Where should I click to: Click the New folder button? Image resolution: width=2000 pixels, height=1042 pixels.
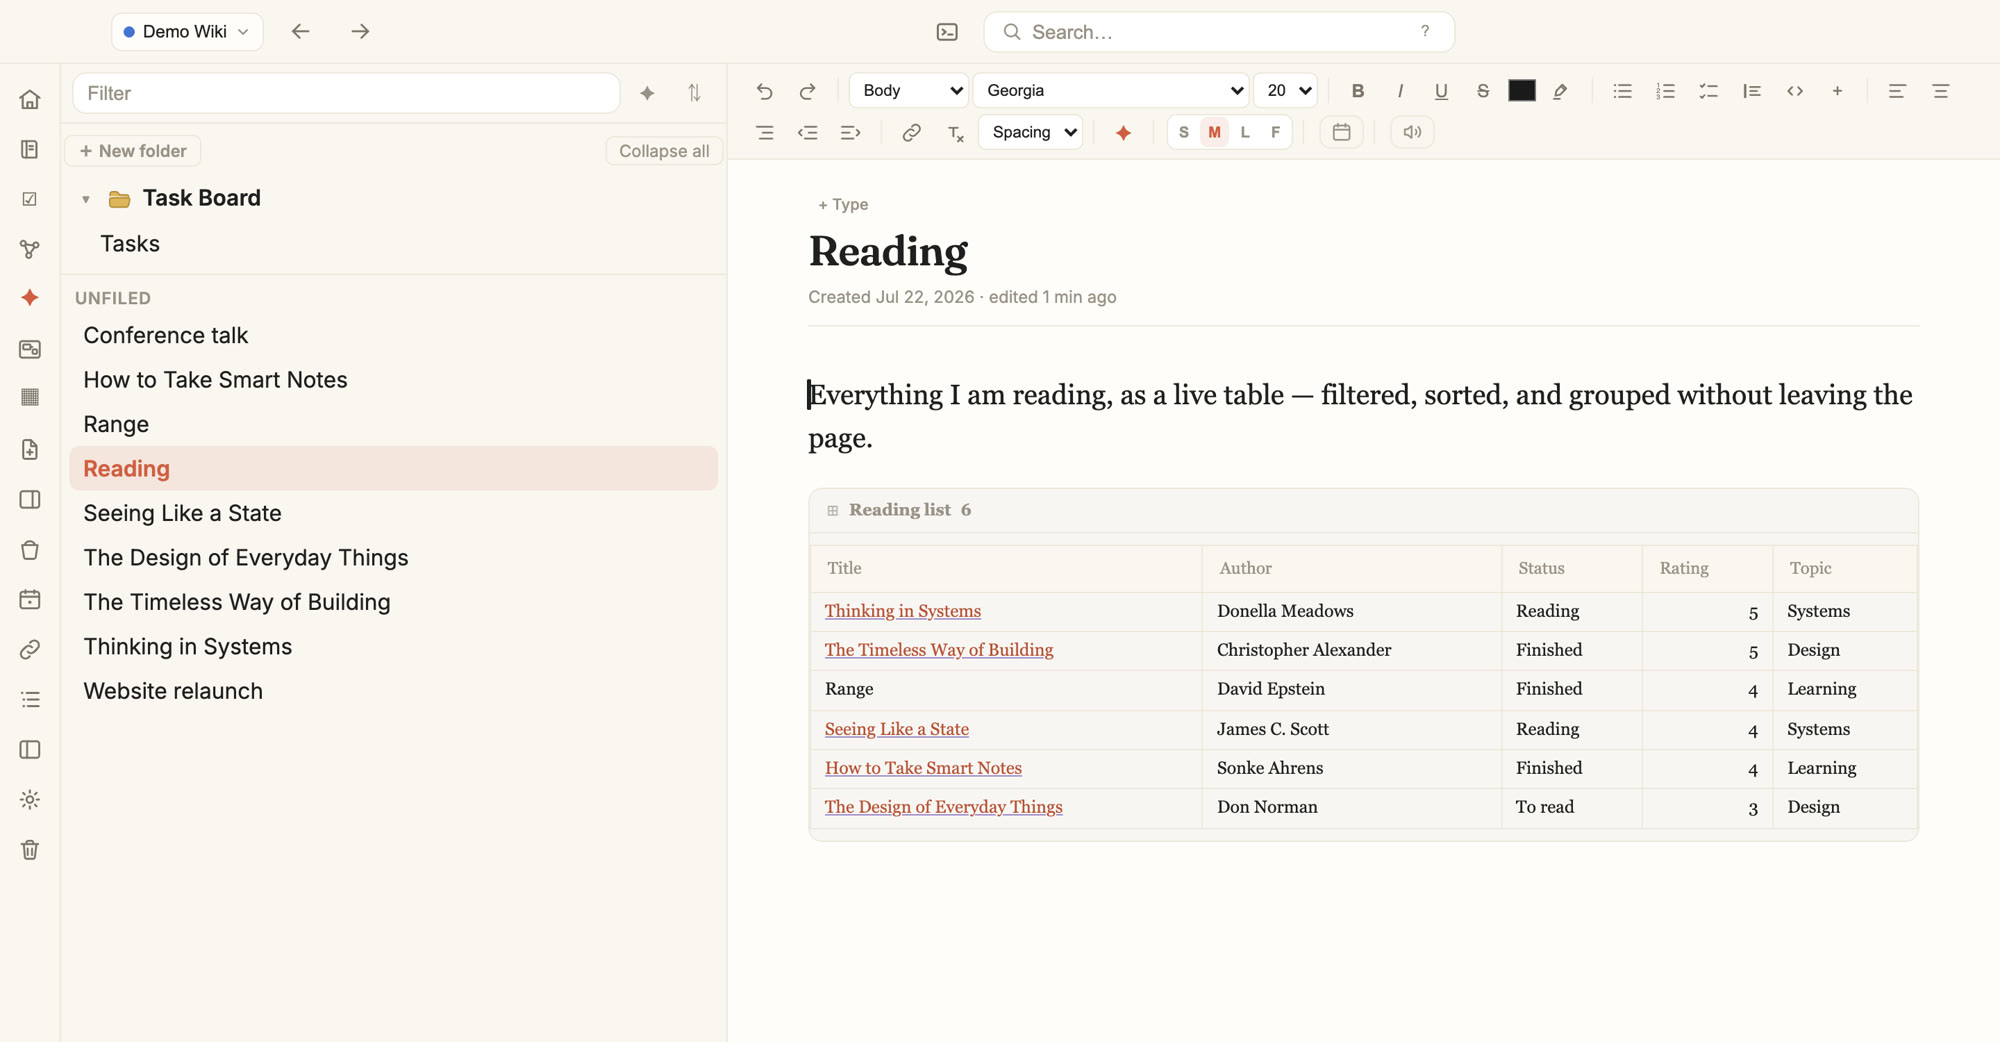pos(133,151)
